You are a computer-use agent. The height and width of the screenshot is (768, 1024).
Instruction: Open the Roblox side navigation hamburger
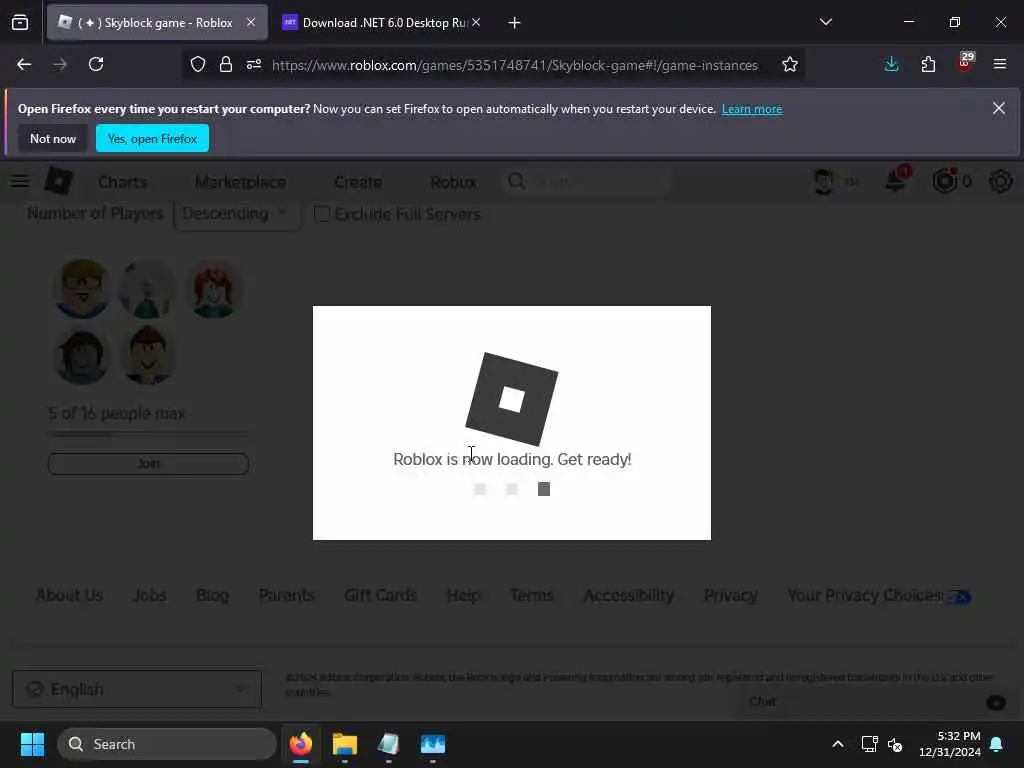[x=20, y=181]
